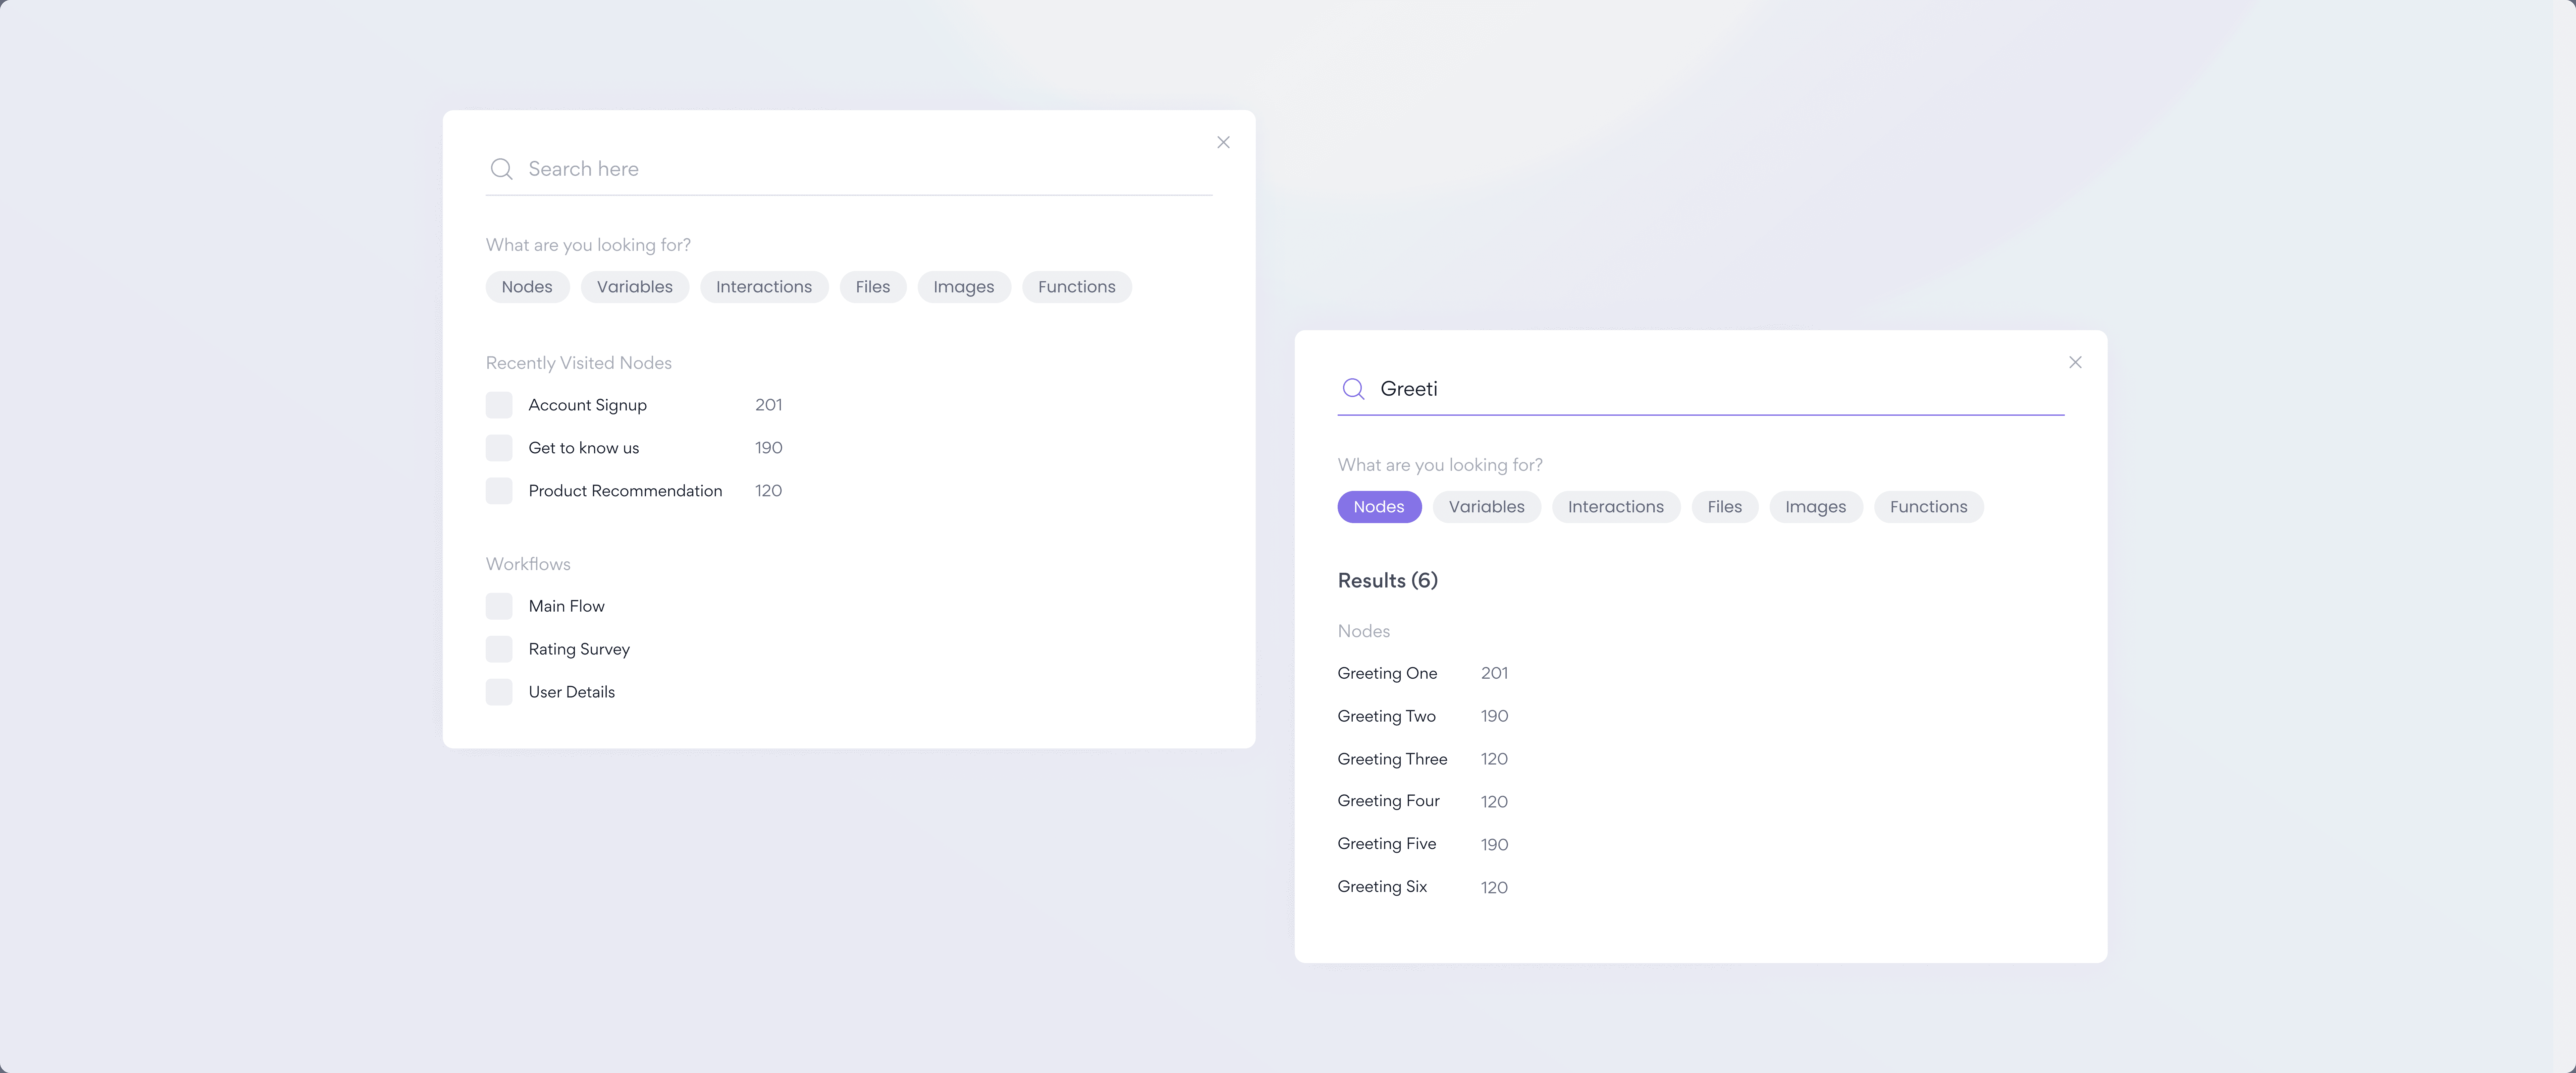Click the Main Flow workflow icon
Screen dimensions: 2576x1073
coord(499,606)
